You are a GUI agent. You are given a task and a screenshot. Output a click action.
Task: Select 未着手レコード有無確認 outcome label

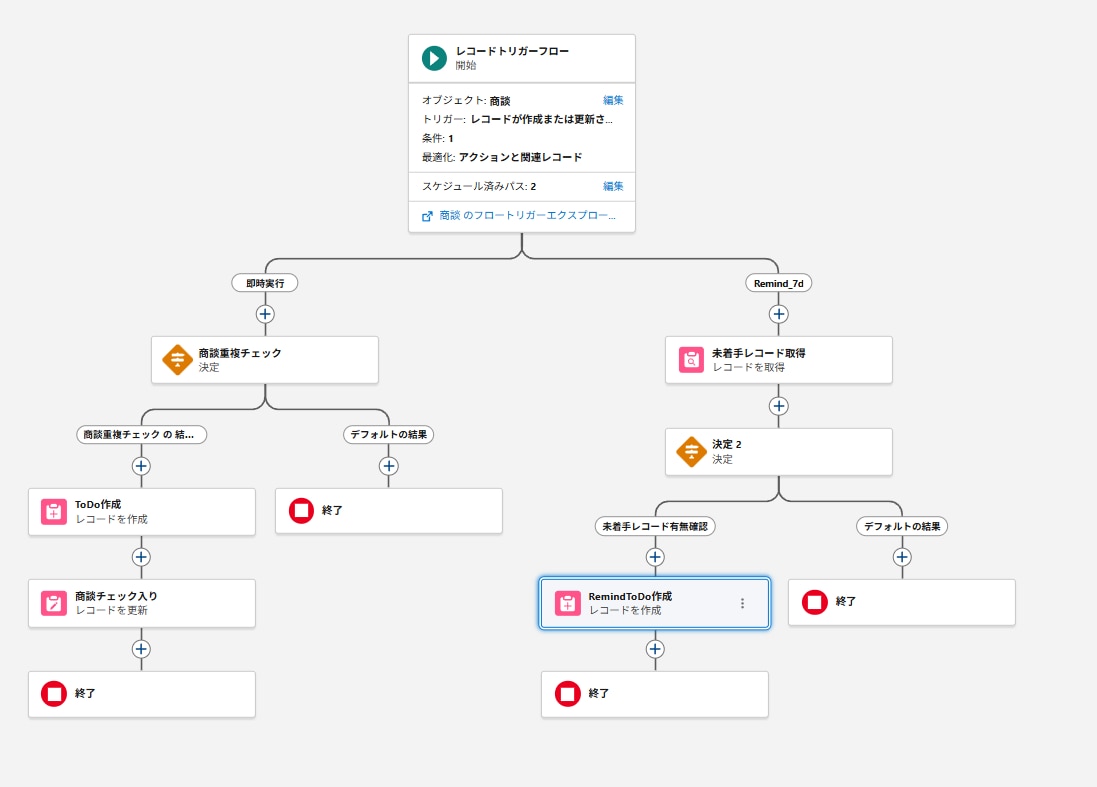(655, 526)
